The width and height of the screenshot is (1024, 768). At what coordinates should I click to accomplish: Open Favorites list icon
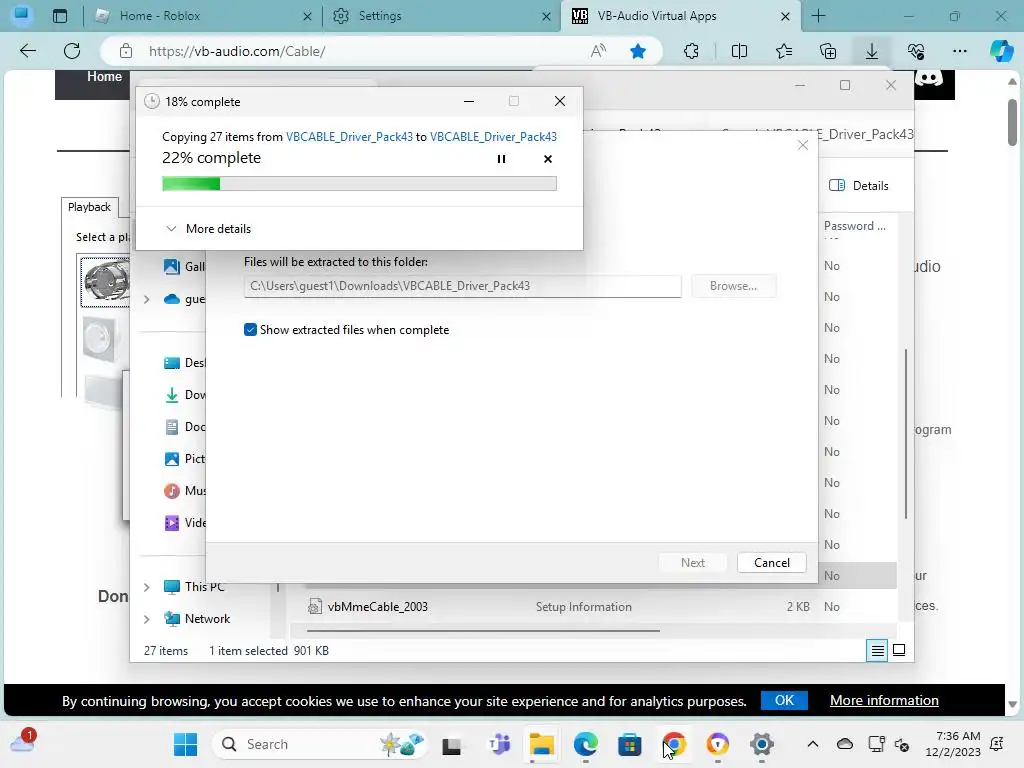coord(784,51)
